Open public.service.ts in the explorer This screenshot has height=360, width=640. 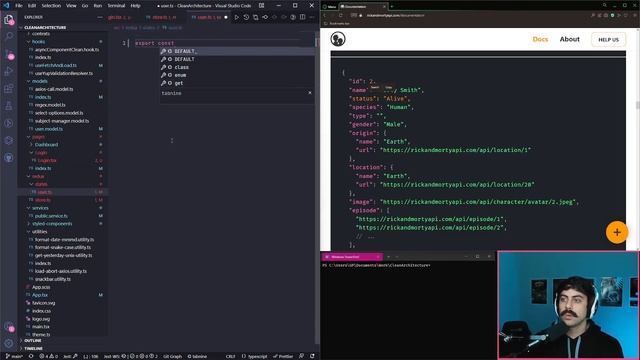point(51,216)
